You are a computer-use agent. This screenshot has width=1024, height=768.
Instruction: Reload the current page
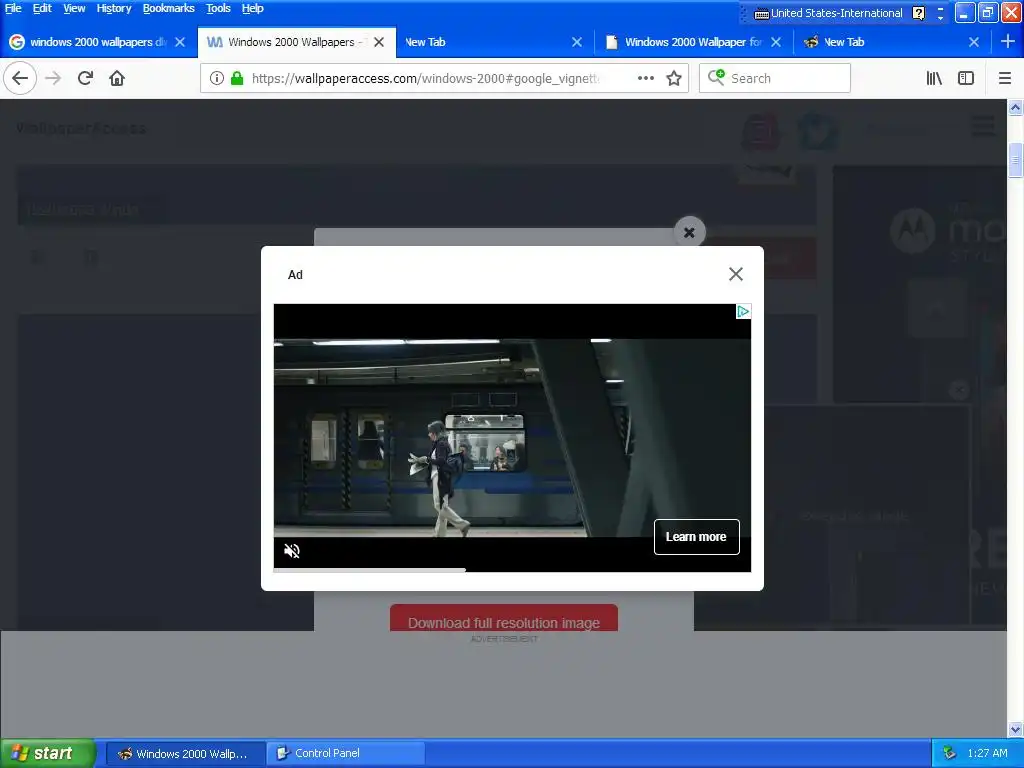[x=85, y=78]
